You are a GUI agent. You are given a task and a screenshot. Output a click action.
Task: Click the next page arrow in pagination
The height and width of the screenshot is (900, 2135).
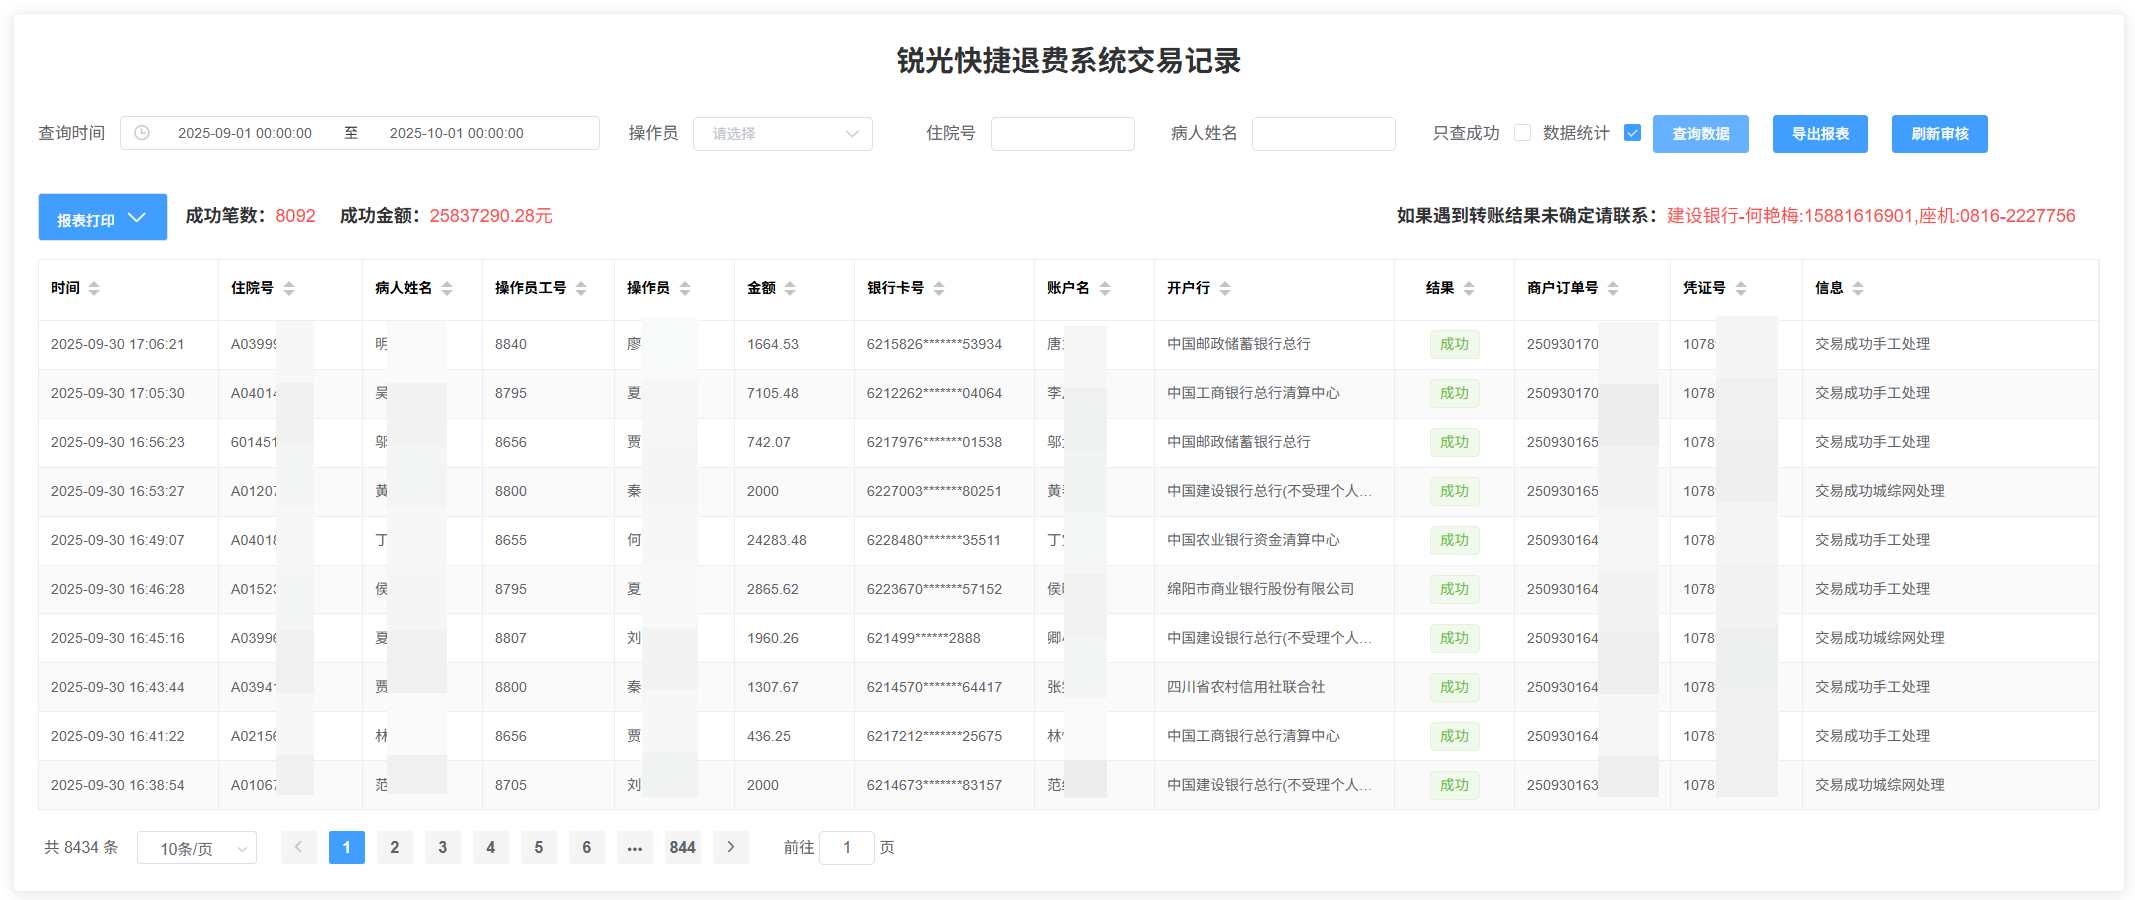pyautogui.click(x=731, y=847)
